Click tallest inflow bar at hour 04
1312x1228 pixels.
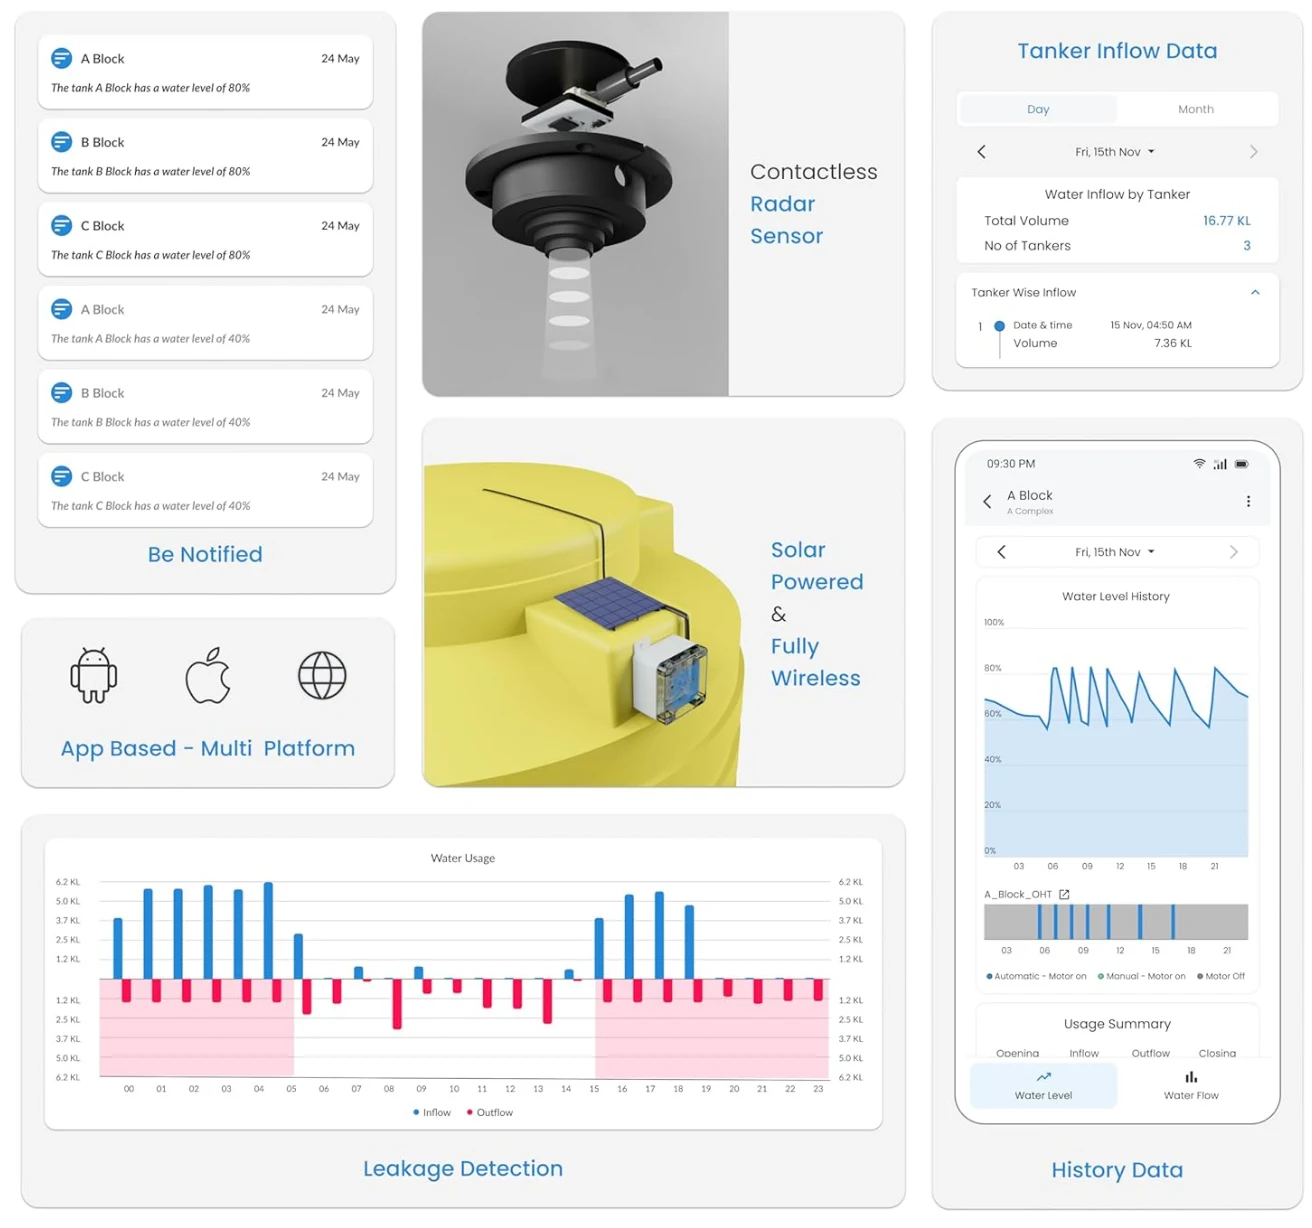pyautogui.click(x=268, y=930)
